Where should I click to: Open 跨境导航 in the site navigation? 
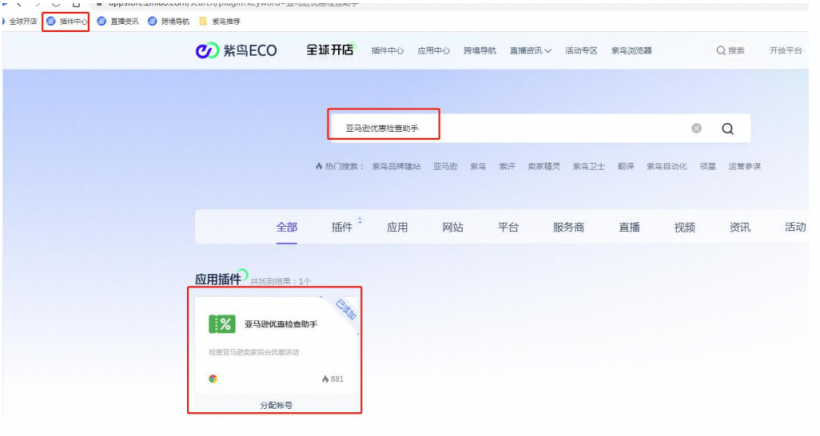pos(480,51)
